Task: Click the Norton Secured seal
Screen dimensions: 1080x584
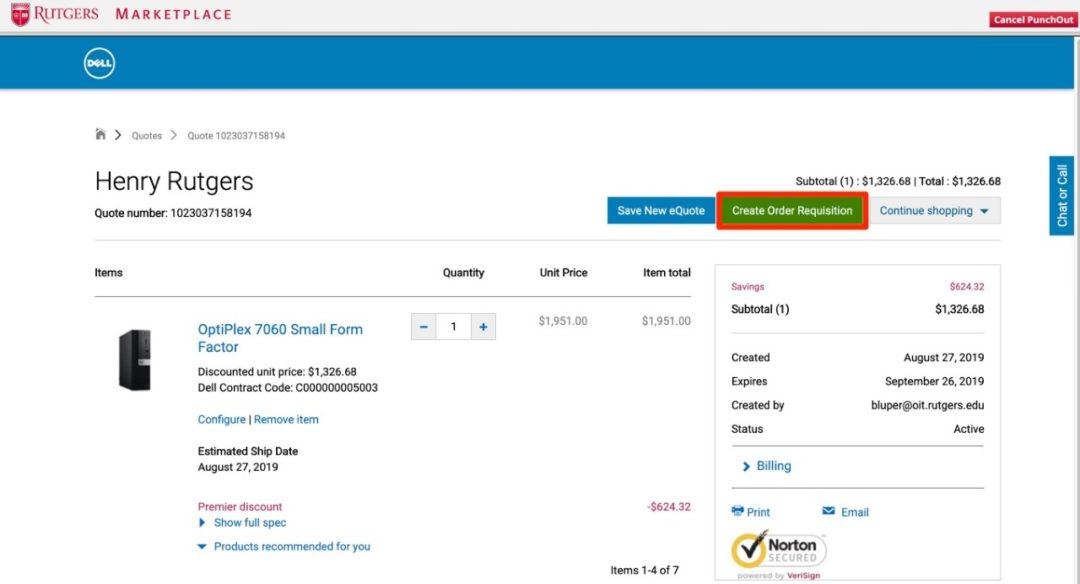Action: coord(778,550)
